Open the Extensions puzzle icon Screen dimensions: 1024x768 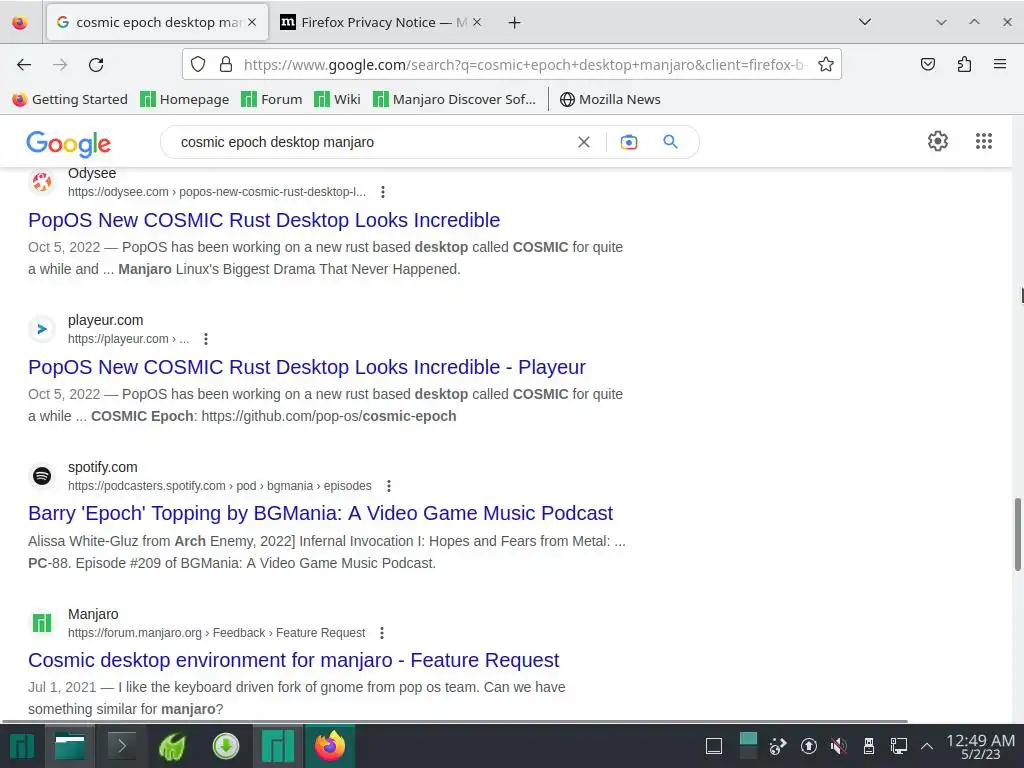click(x=964, y=64)
